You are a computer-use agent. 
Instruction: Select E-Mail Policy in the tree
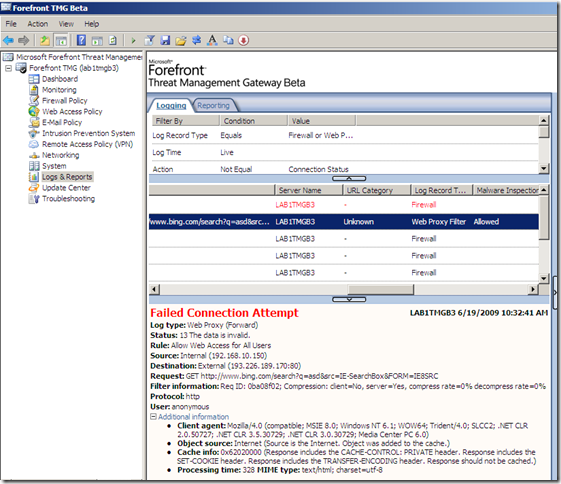click(x=62, y=122)
